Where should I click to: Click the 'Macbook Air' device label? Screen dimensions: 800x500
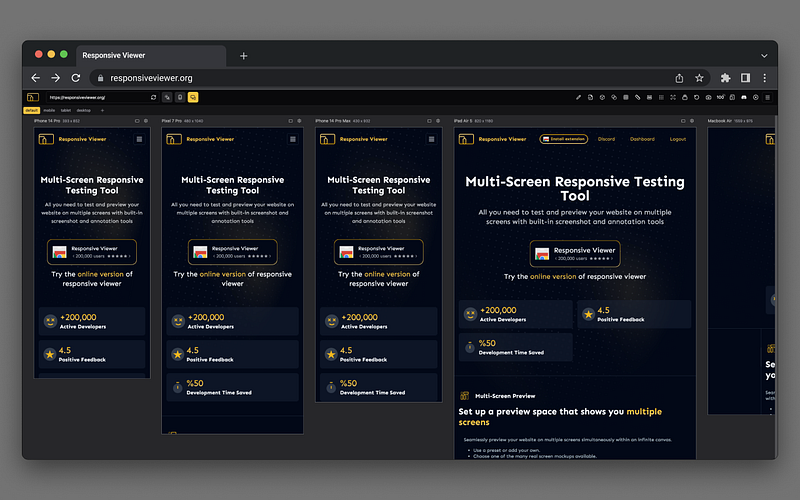[719, 121]
